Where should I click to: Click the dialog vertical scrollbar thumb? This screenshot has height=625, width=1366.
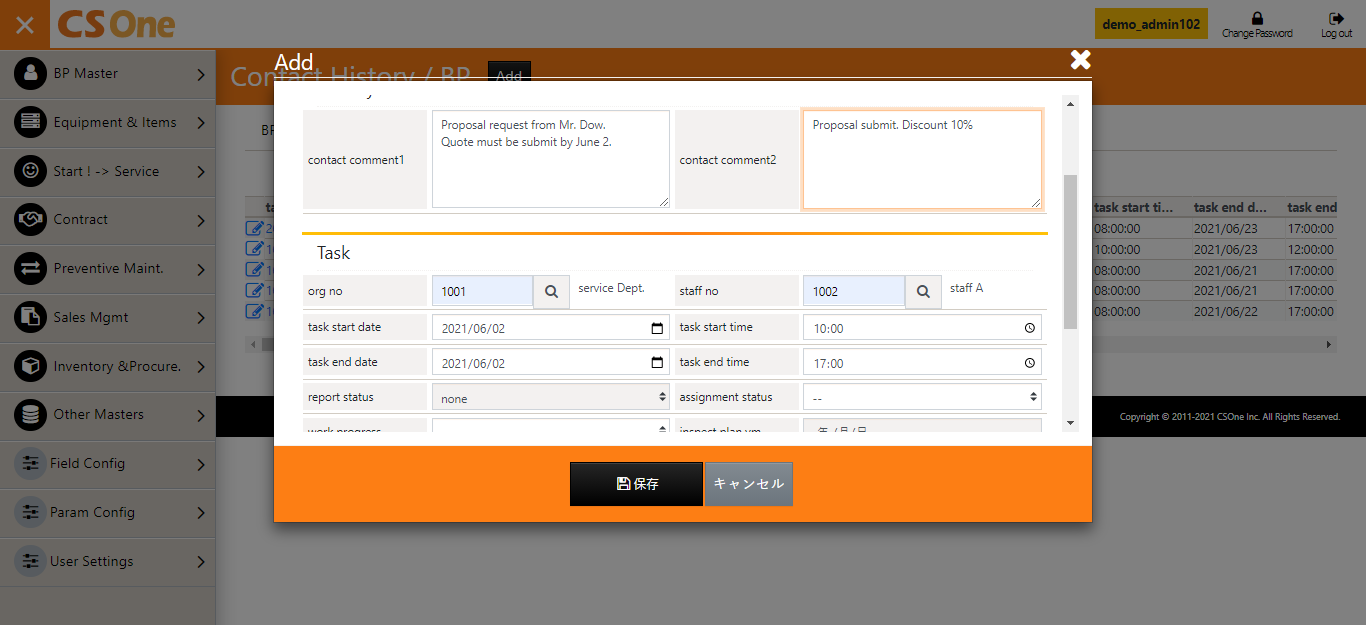tap(1070, 251)
